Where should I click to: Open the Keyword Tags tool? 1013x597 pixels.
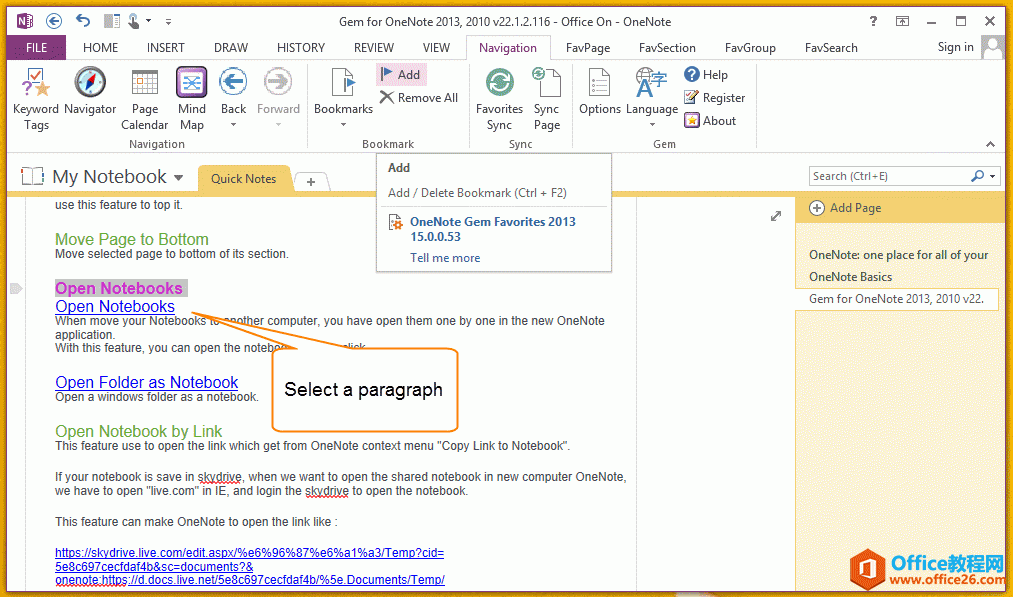[36, 99]
